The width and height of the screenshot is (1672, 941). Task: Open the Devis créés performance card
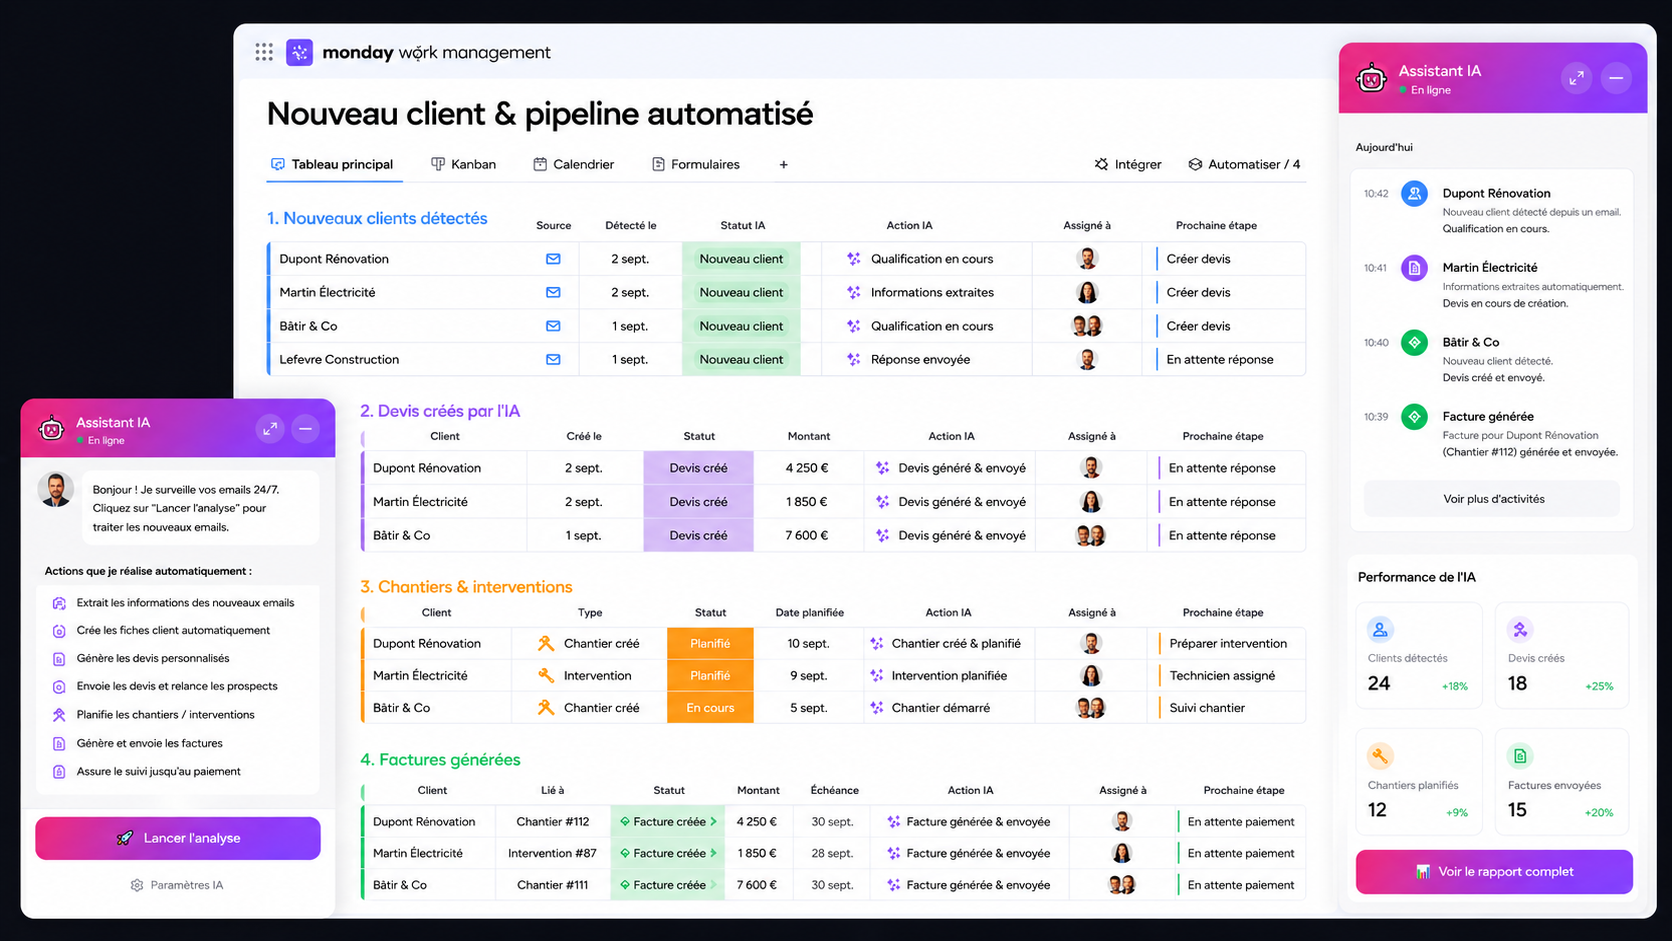click(x=1561, y=655)
